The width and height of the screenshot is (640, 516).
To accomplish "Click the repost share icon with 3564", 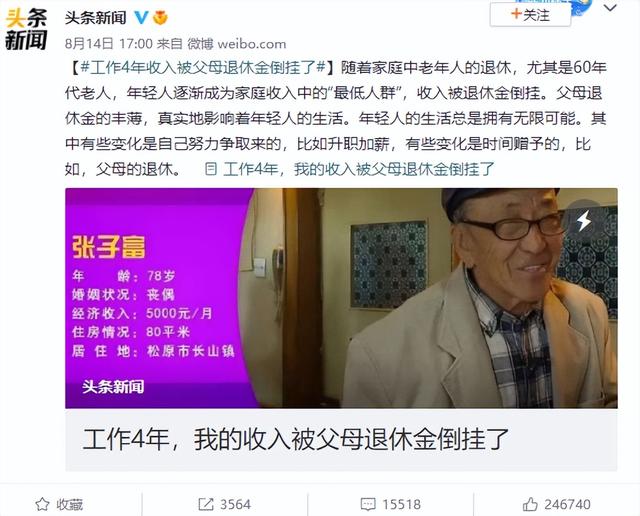I will 206,504.
